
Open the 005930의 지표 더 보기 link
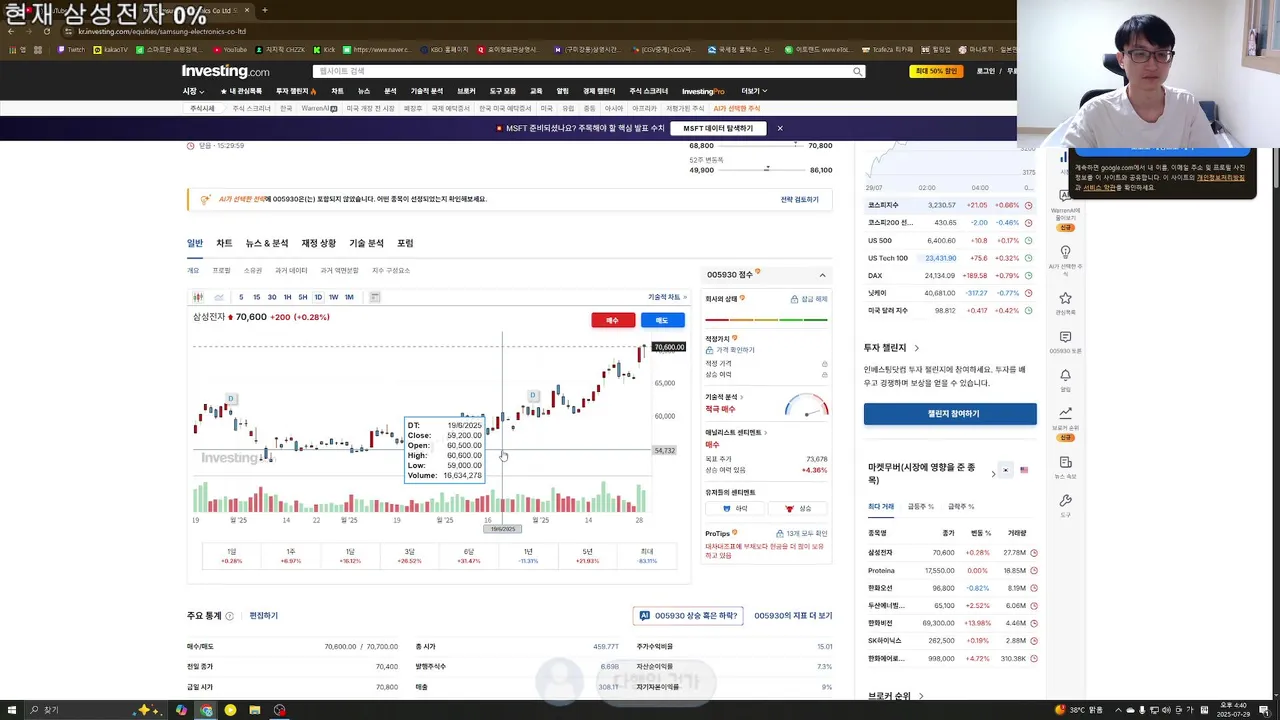[793, 616]
